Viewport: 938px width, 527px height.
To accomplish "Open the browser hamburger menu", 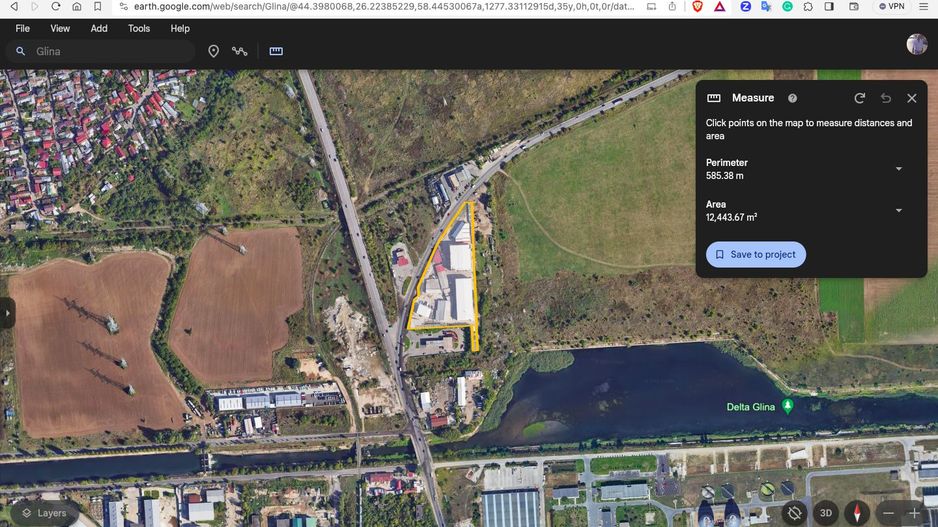I will pyautogui.click(x=924, y=7).
